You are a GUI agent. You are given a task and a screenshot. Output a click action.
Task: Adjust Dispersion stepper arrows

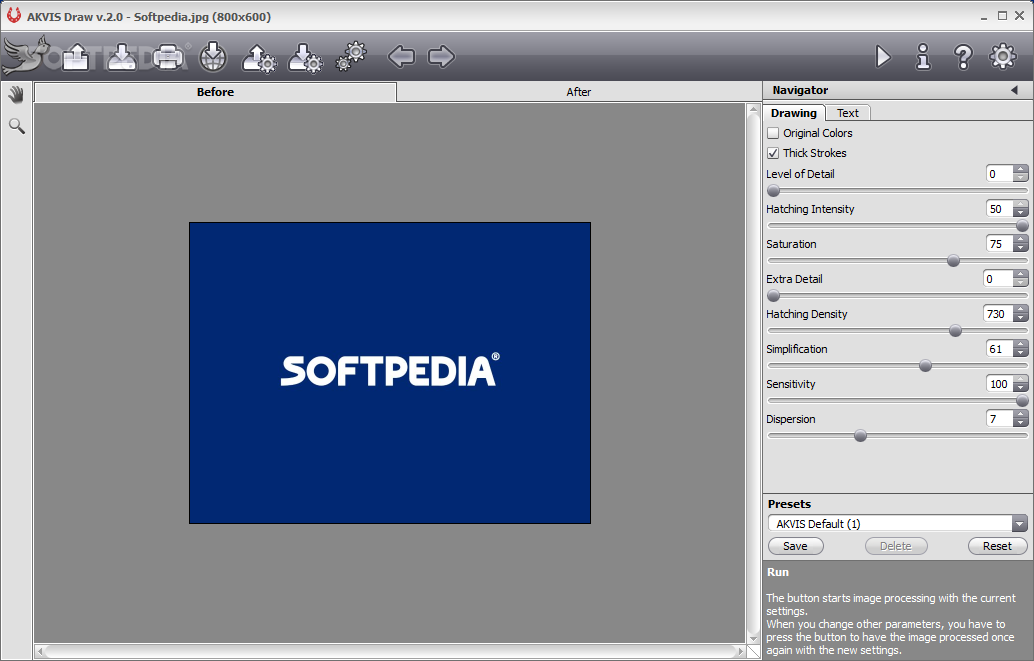pyautogui.click(x=1021, y=419)
